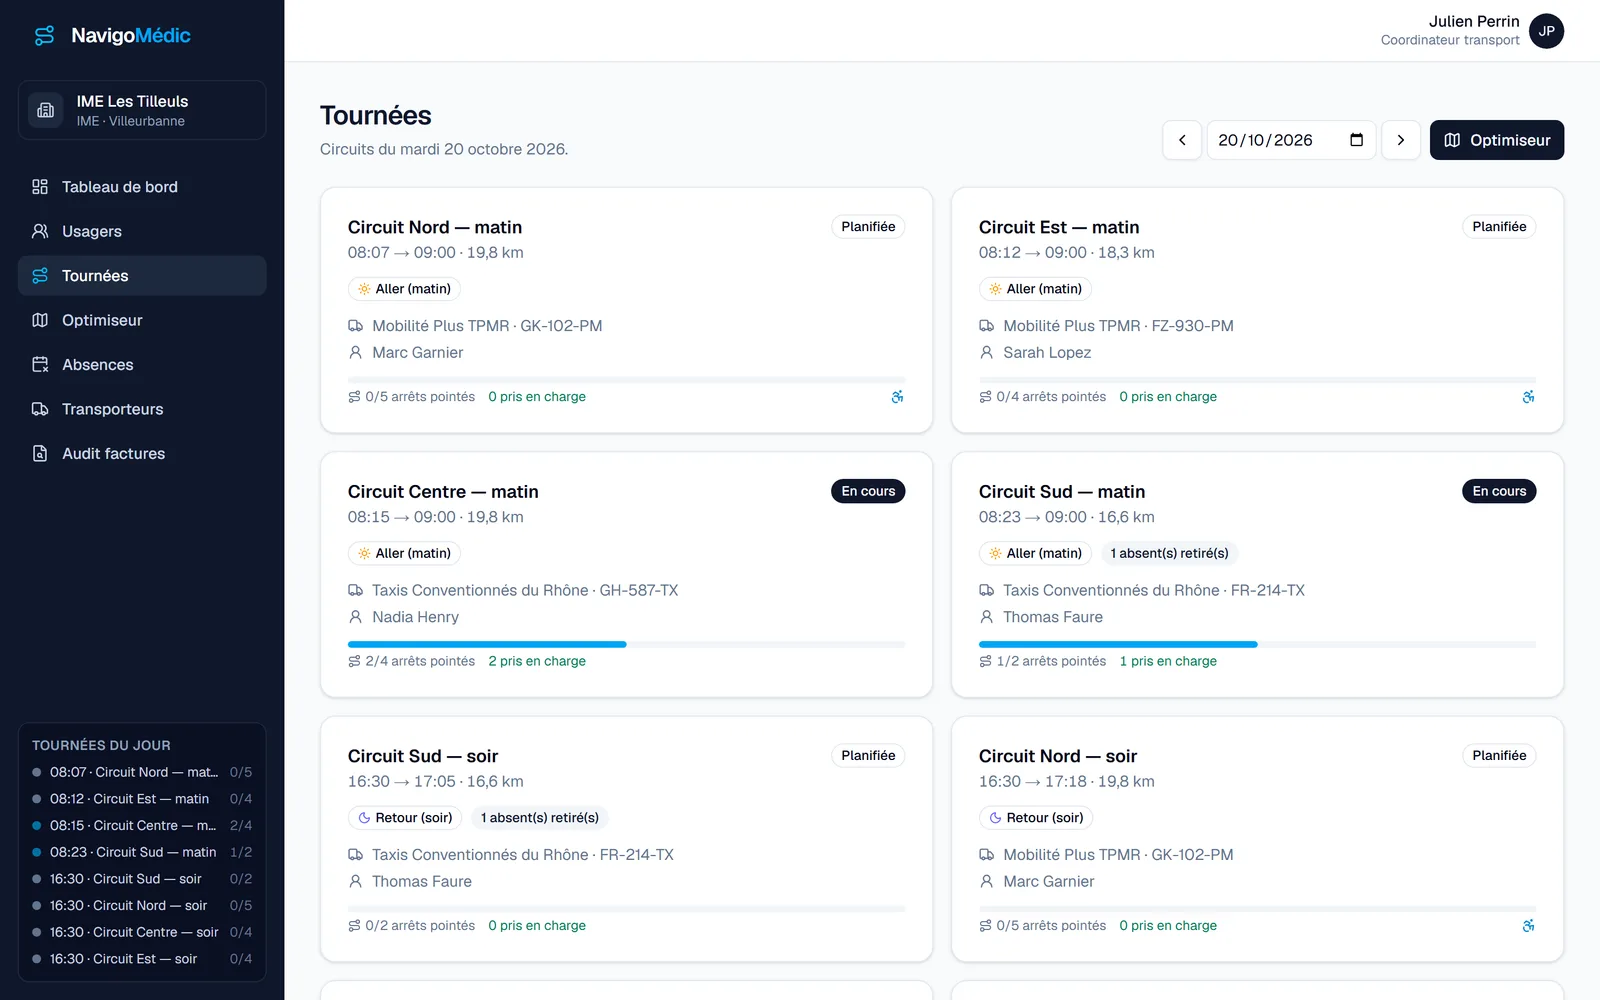Open the Circuit Est — matin card title

(x=1059, y=227)
